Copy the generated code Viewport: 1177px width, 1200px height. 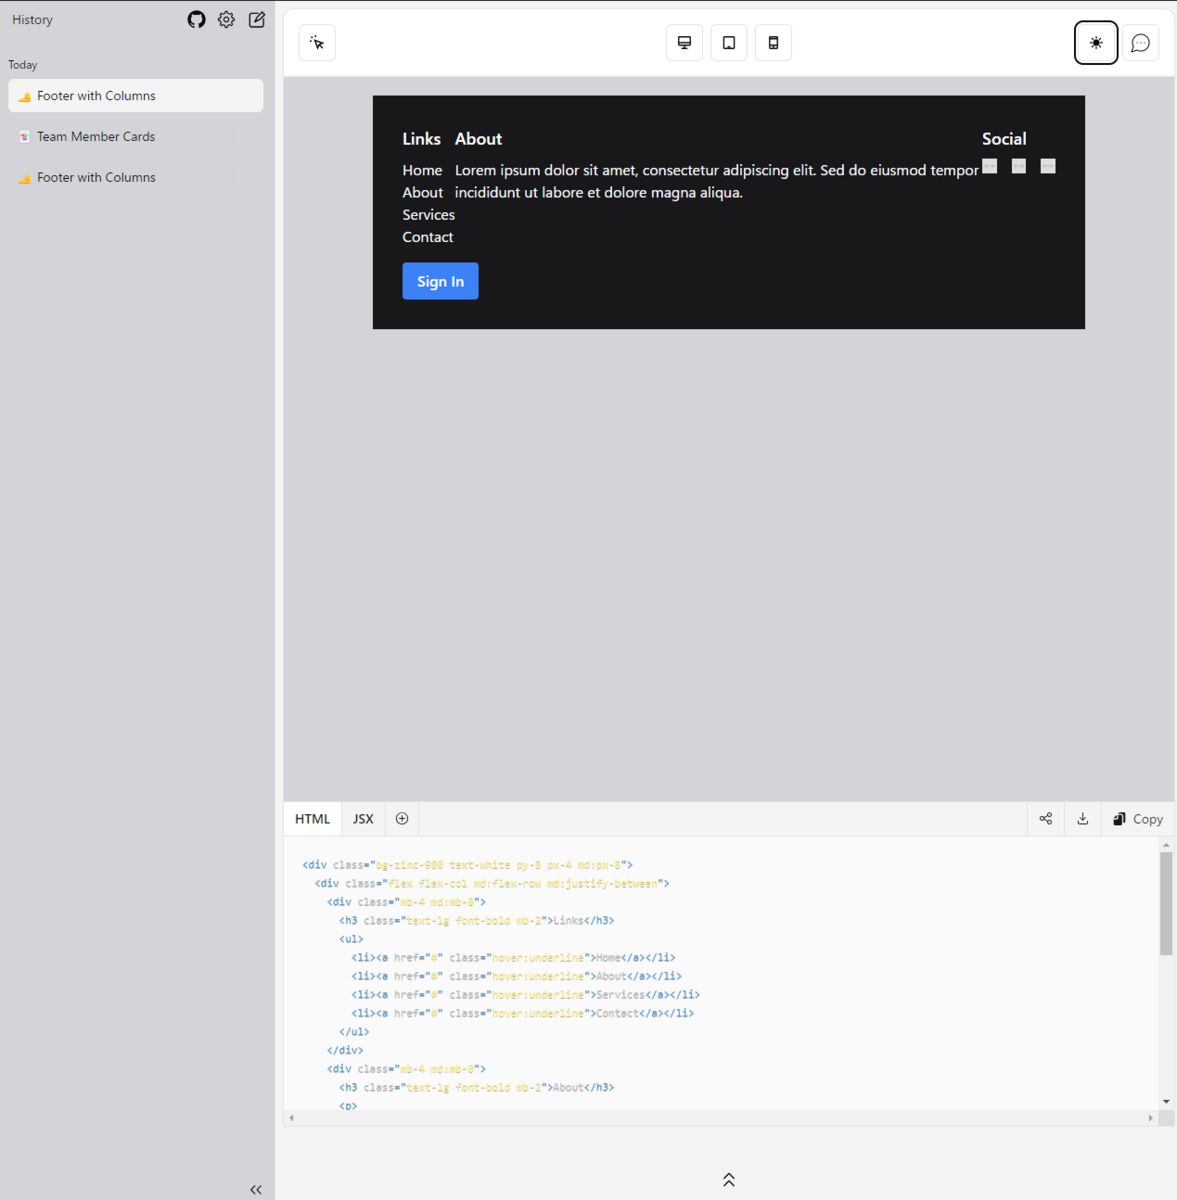[1137, 818]
